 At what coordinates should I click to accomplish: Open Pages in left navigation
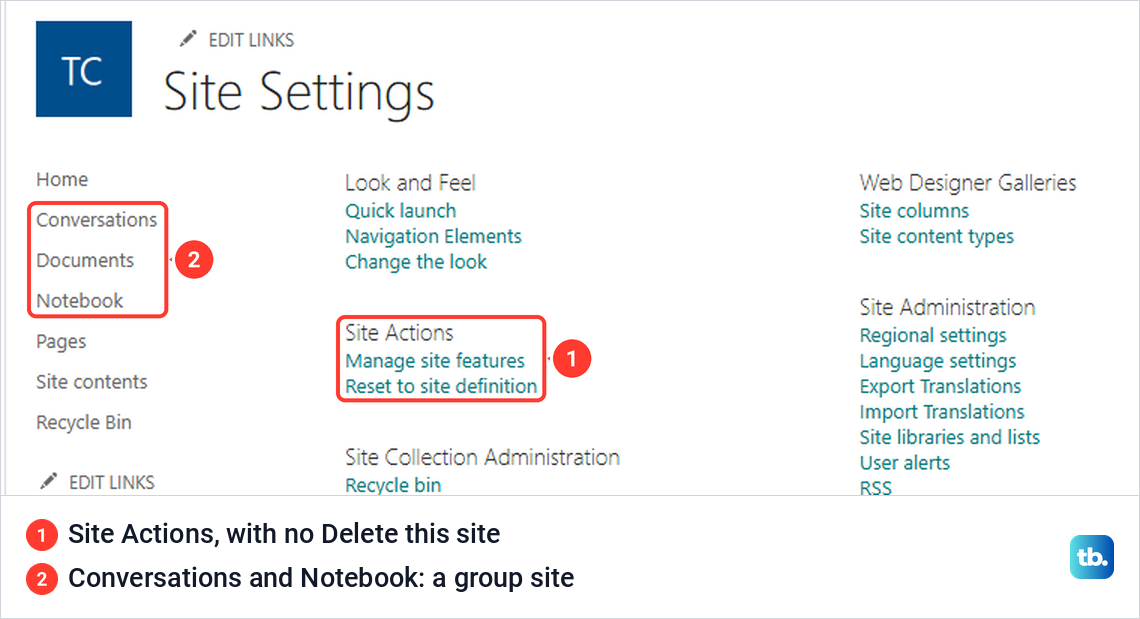coord(61,342)
